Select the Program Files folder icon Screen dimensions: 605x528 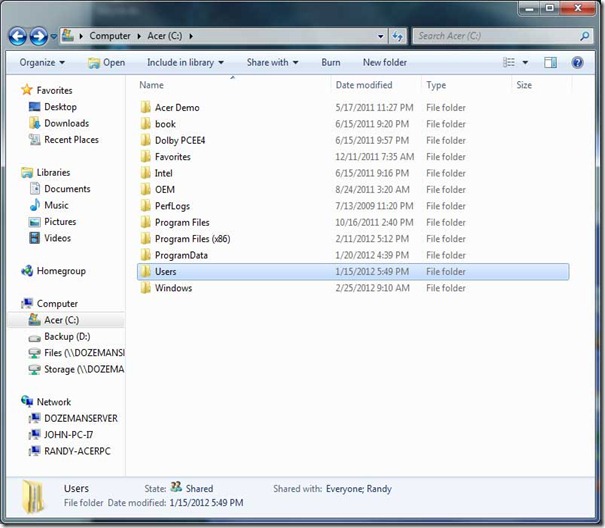(x=145, y=222)
